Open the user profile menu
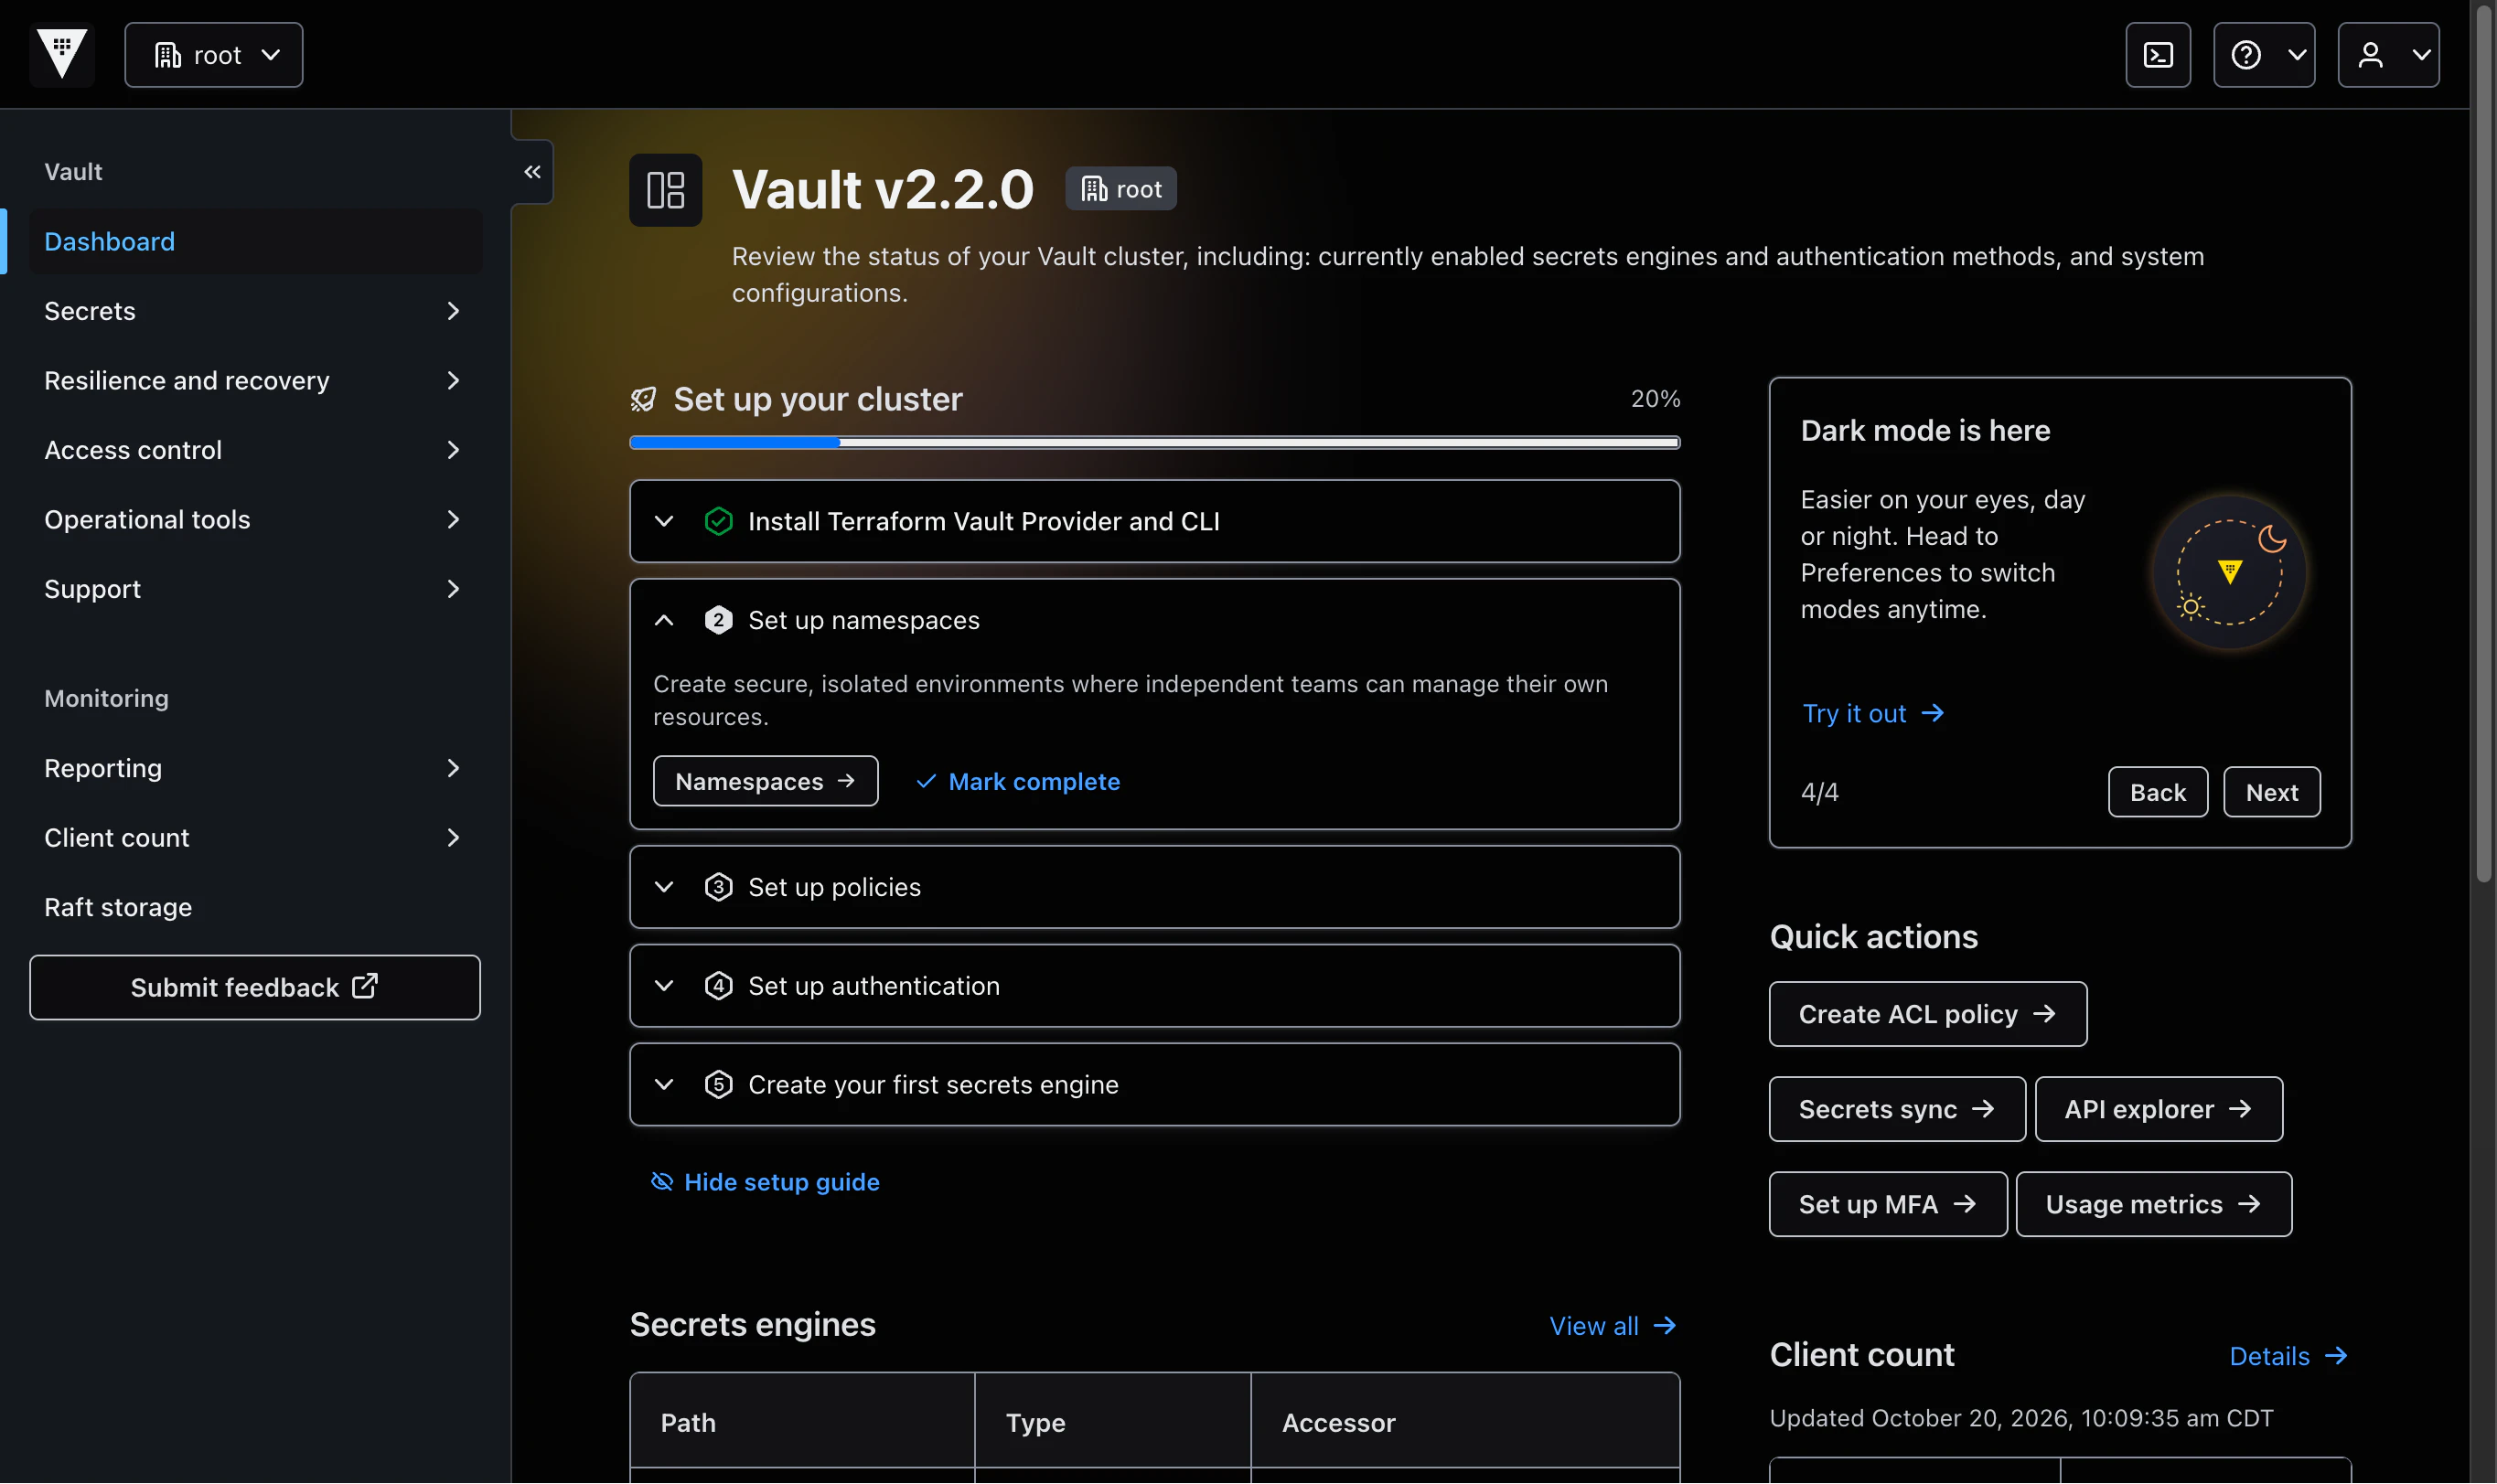 (x=2388, y=55)
